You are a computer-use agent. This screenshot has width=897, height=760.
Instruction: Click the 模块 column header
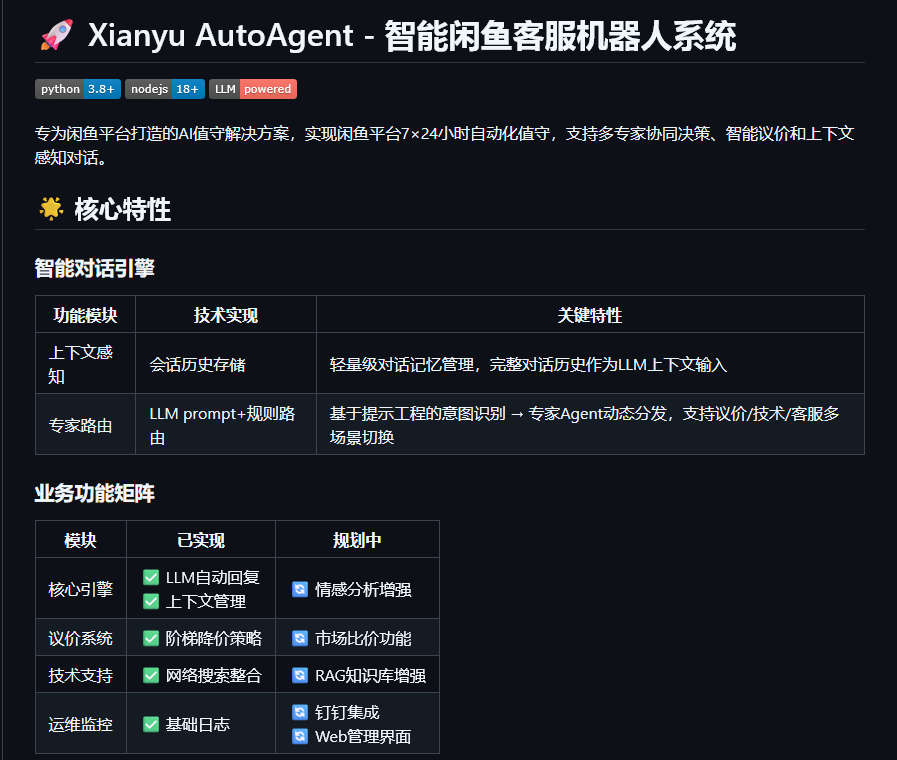click(x=81, y=540)
